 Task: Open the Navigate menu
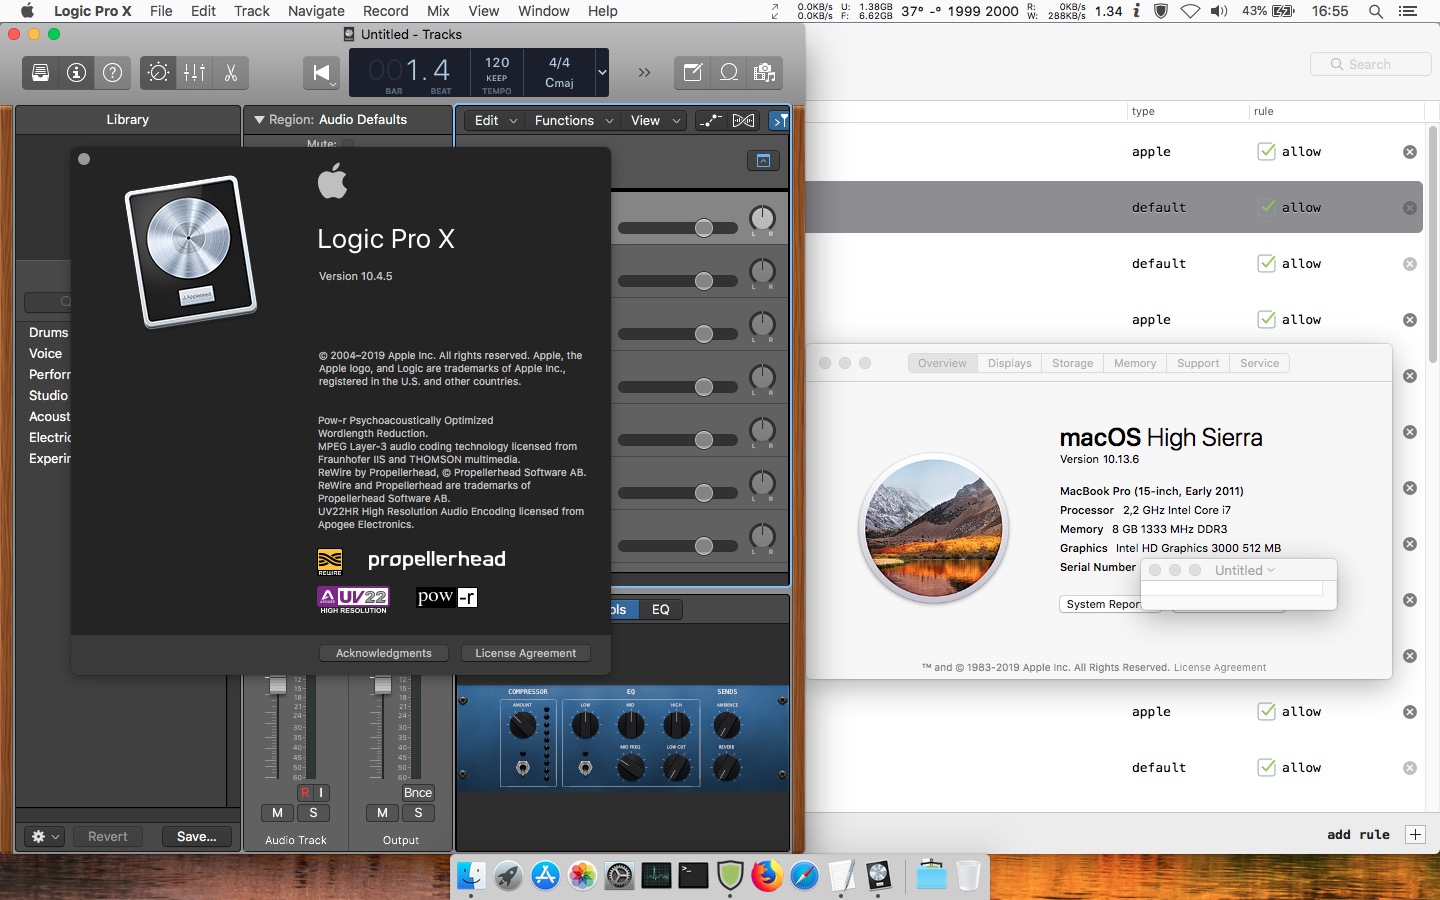tap(316, 11)
